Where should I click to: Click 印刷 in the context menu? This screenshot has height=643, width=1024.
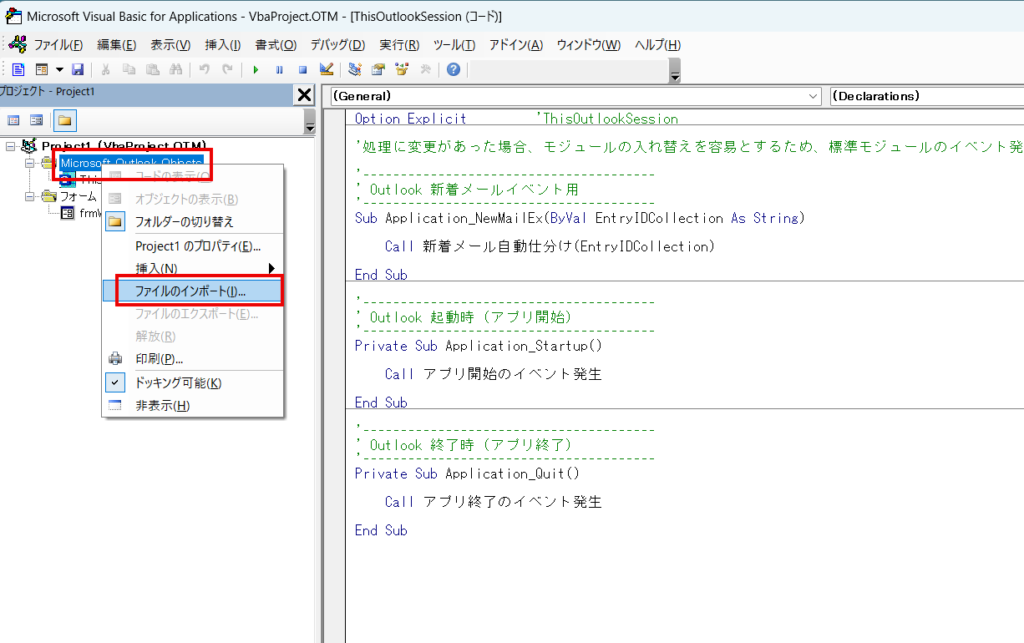point(158,359)
